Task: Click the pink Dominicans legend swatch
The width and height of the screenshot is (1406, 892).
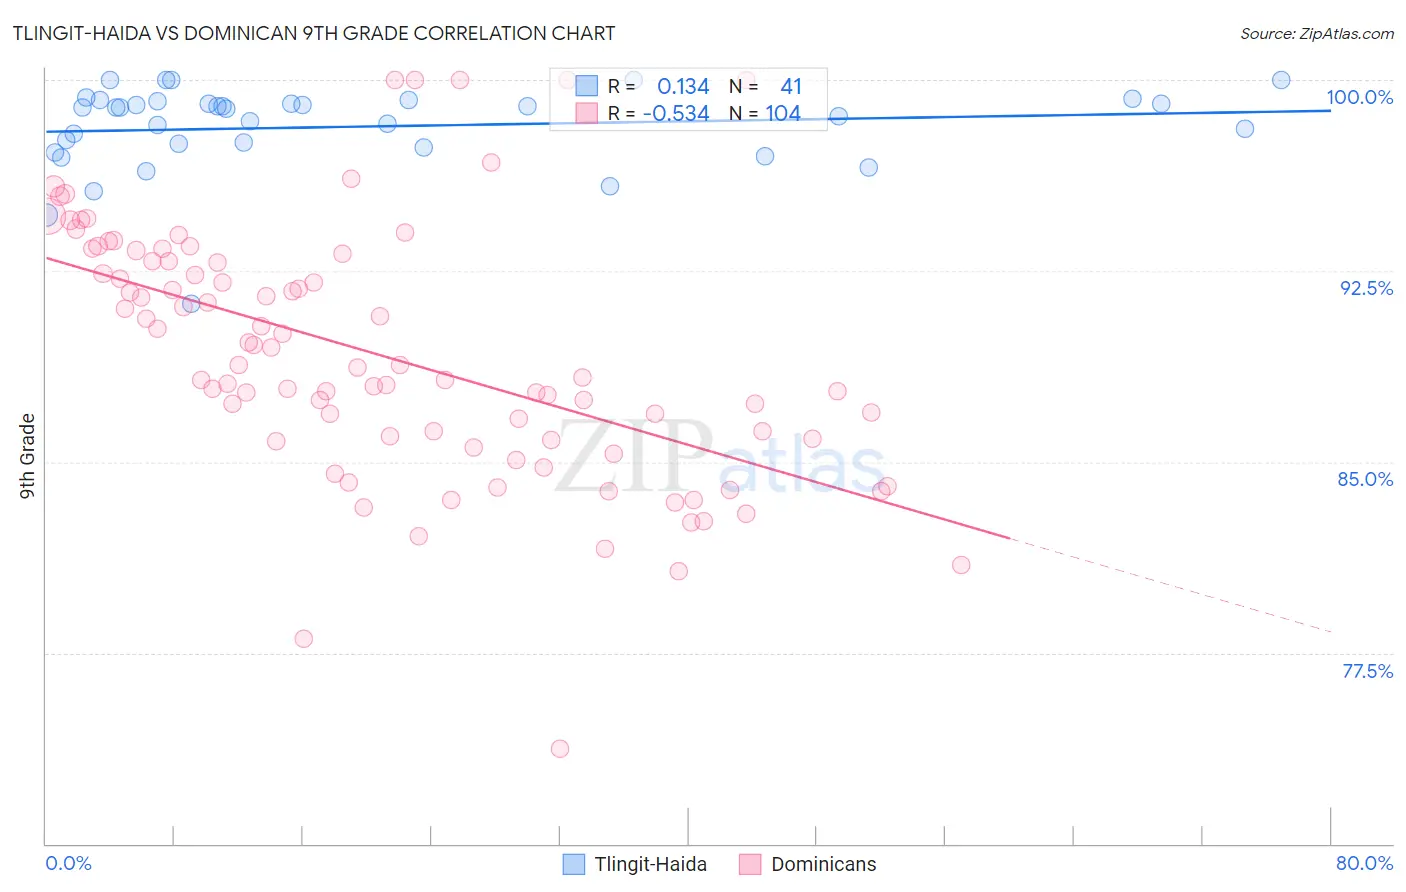Action: pyautogui.click(x=750, y=864)
